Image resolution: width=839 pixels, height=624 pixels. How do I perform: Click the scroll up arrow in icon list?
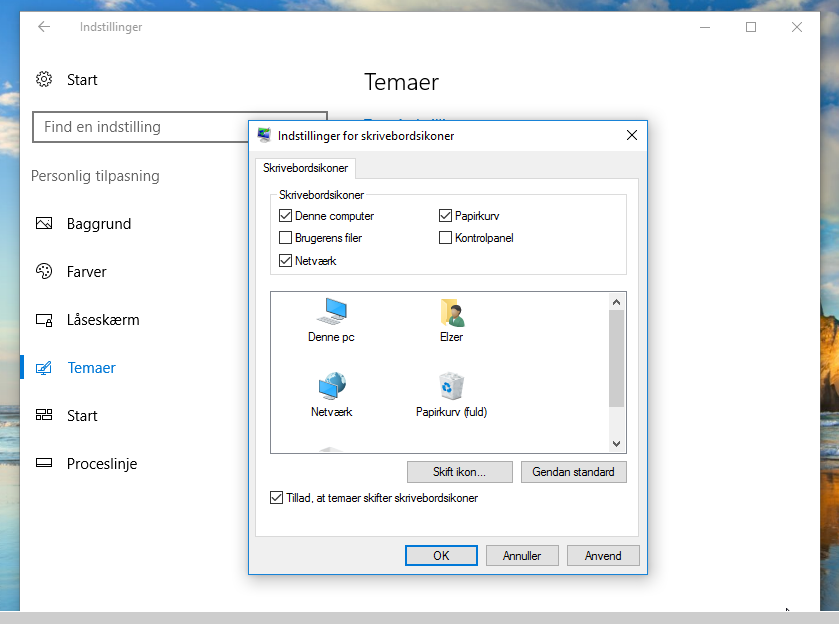coord(616,302)
